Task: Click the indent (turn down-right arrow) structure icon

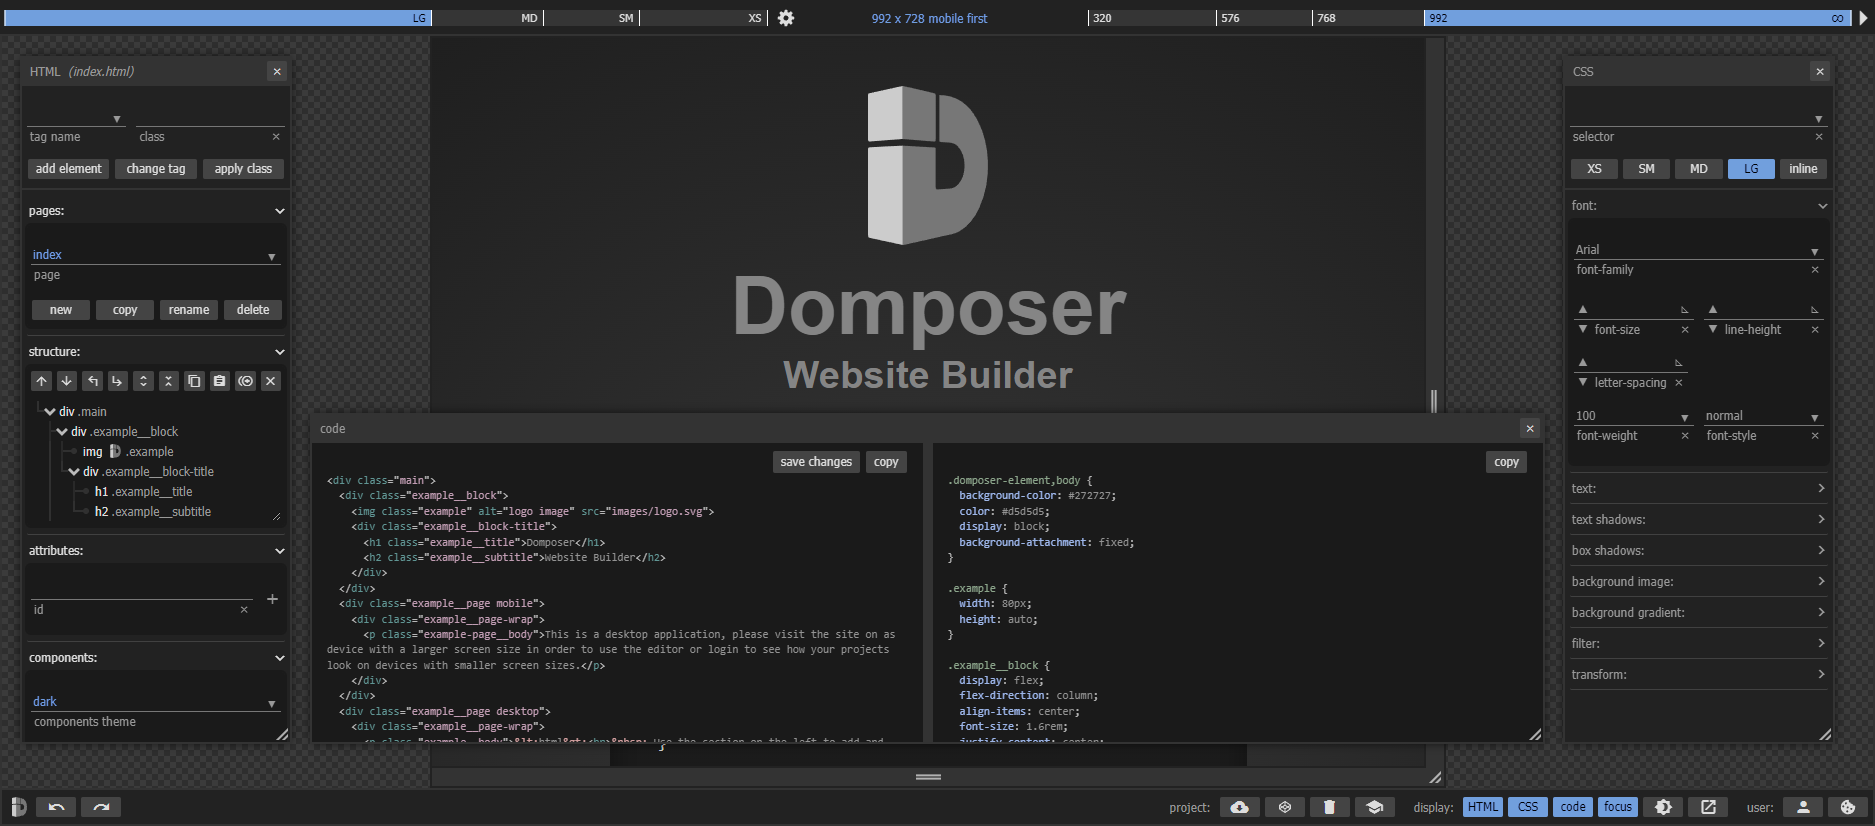Action: tap(117, 381)
